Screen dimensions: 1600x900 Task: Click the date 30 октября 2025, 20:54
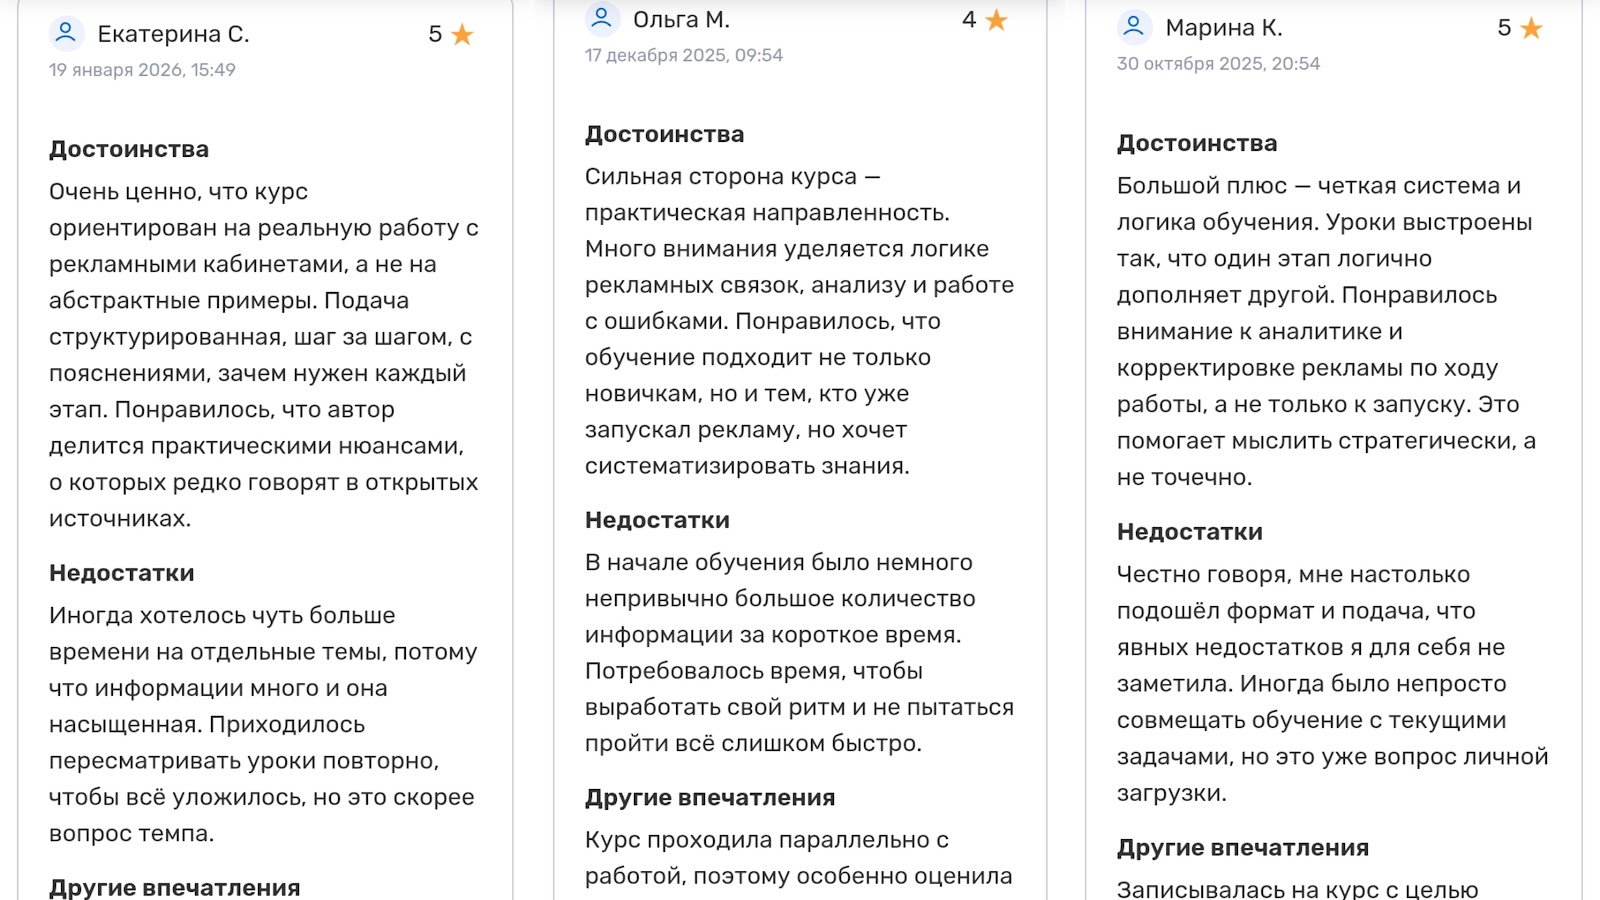point(1218,64)
